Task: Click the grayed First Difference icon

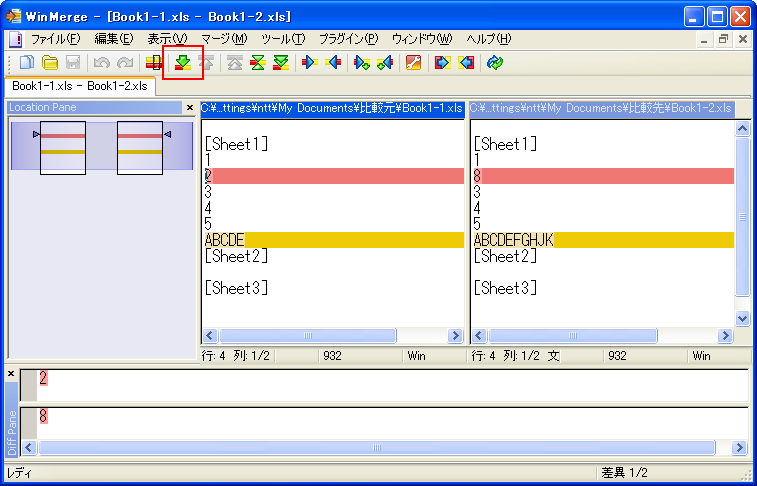Action: 235,63
